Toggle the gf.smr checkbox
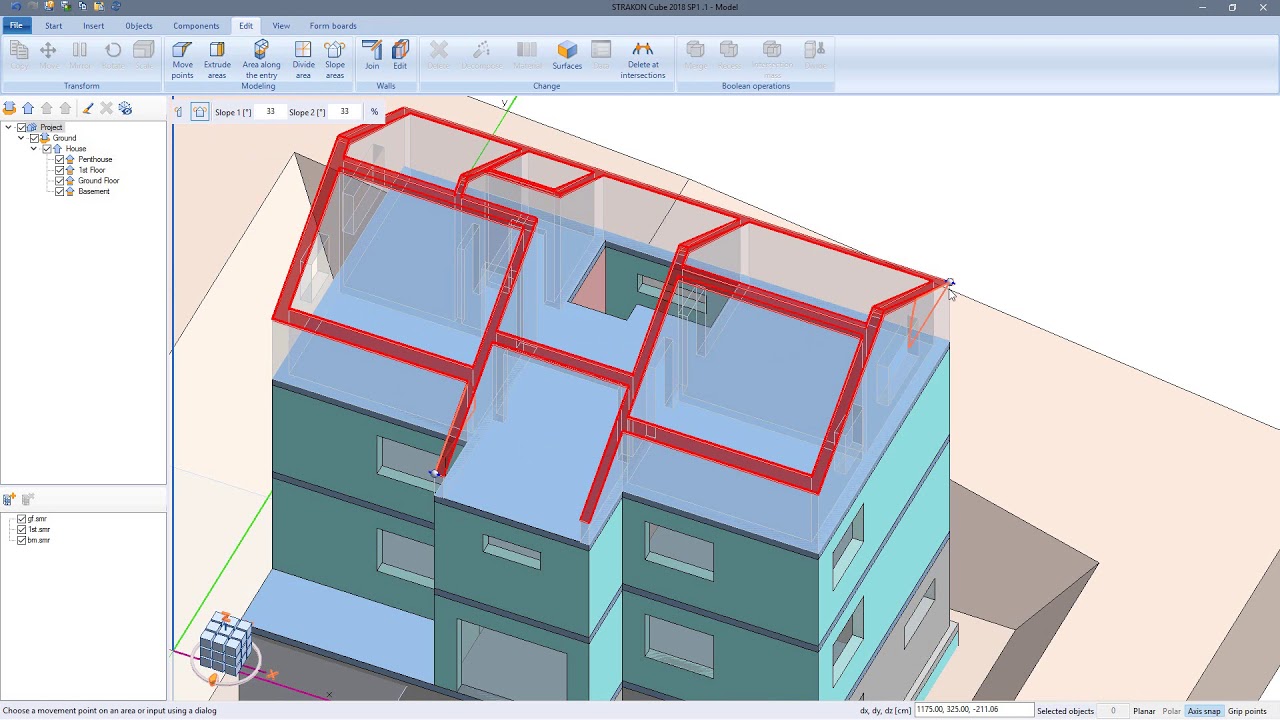1280x720 pixels. tap(21, 519)
